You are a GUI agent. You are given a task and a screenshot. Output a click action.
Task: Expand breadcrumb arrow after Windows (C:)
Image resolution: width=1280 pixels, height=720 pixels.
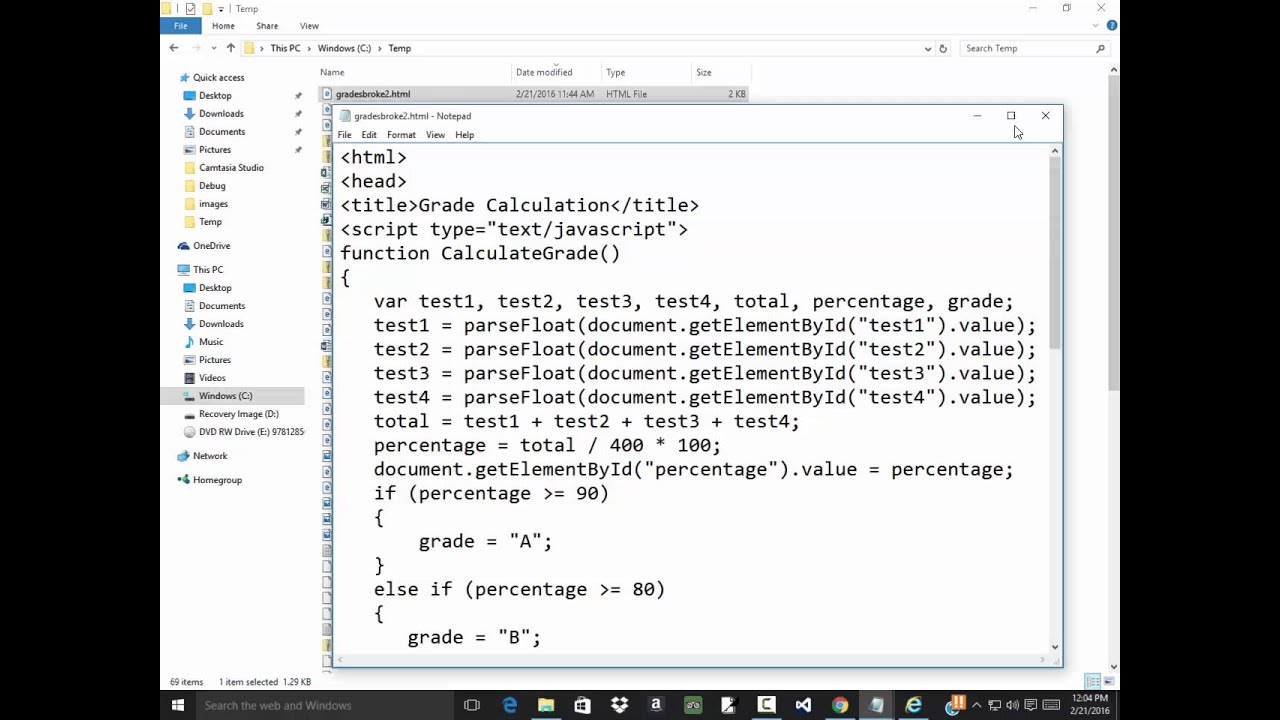pyautogui.click(x=380, y=48)
